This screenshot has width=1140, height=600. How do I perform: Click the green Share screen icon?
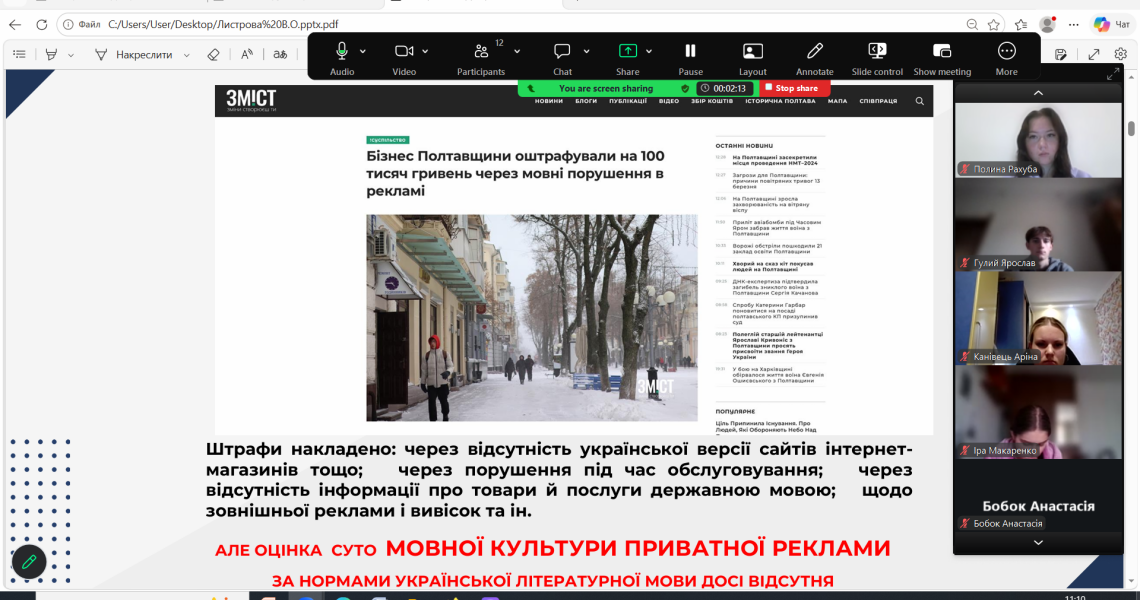pos(627,51)
